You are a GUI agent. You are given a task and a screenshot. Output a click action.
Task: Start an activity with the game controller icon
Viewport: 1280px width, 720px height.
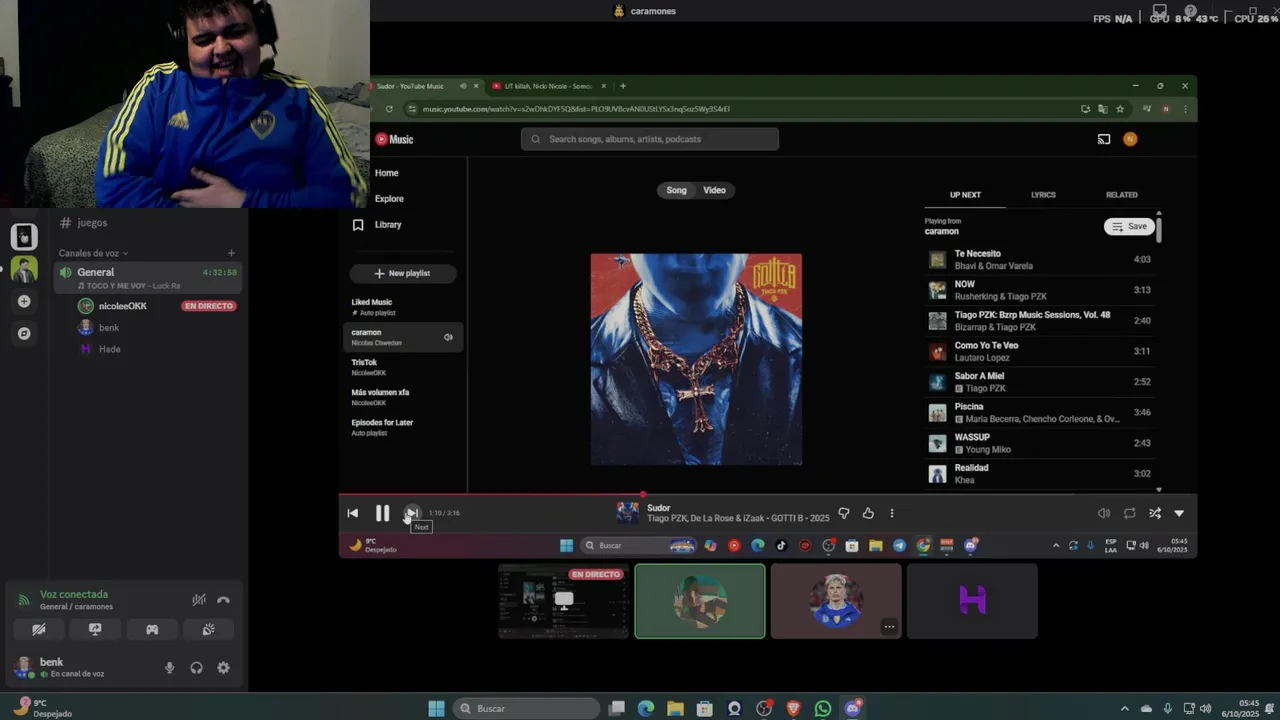tap(152, 630)
